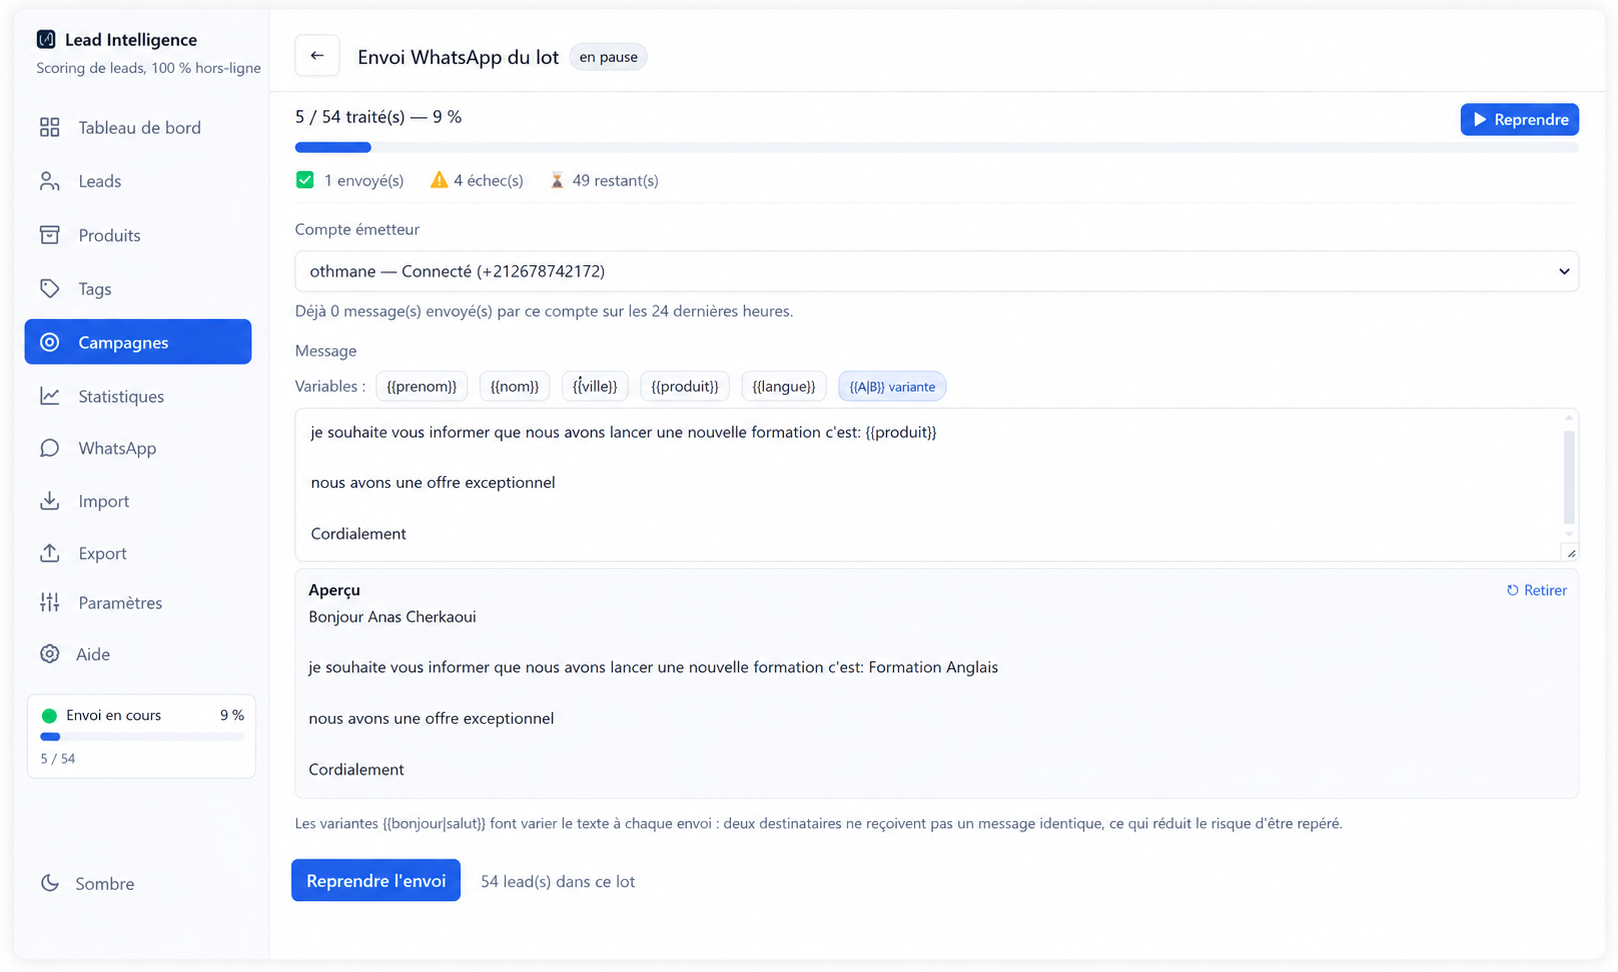Viewport: 1618px width, 972px height.
Task: Click the Aide help icon
Action: [x=49, y=654]
